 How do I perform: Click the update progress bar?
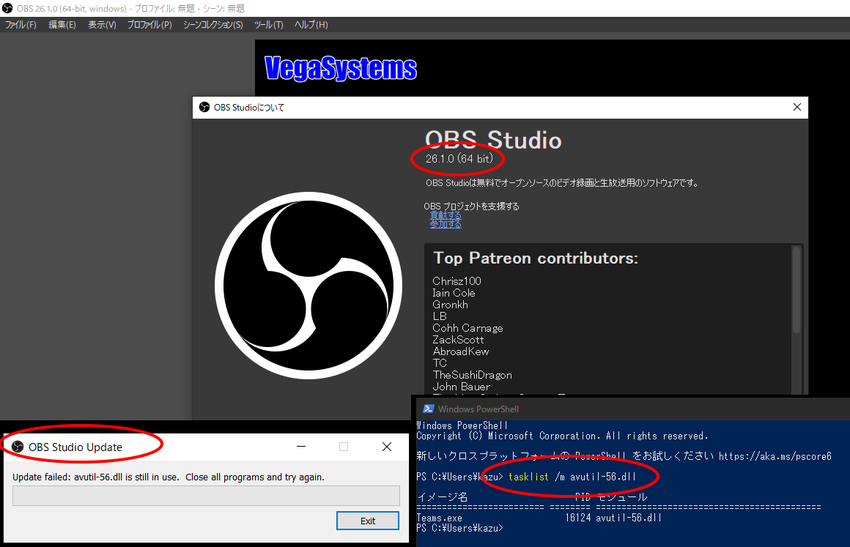(206, 496)
